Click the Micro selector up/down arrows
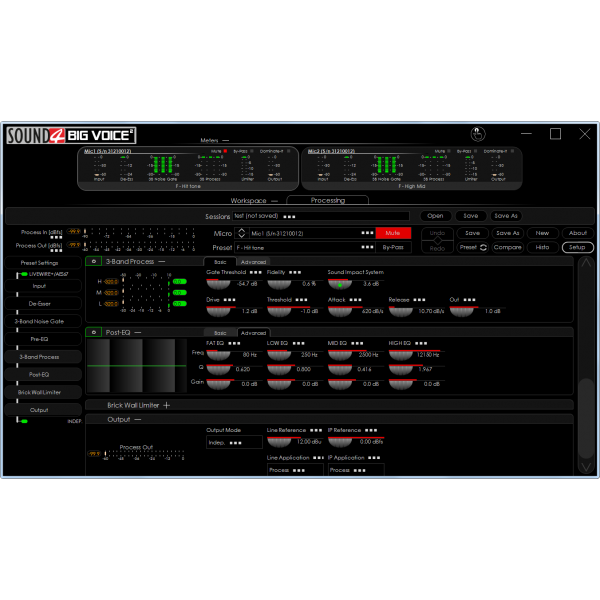600x600 pixels. 241,233
